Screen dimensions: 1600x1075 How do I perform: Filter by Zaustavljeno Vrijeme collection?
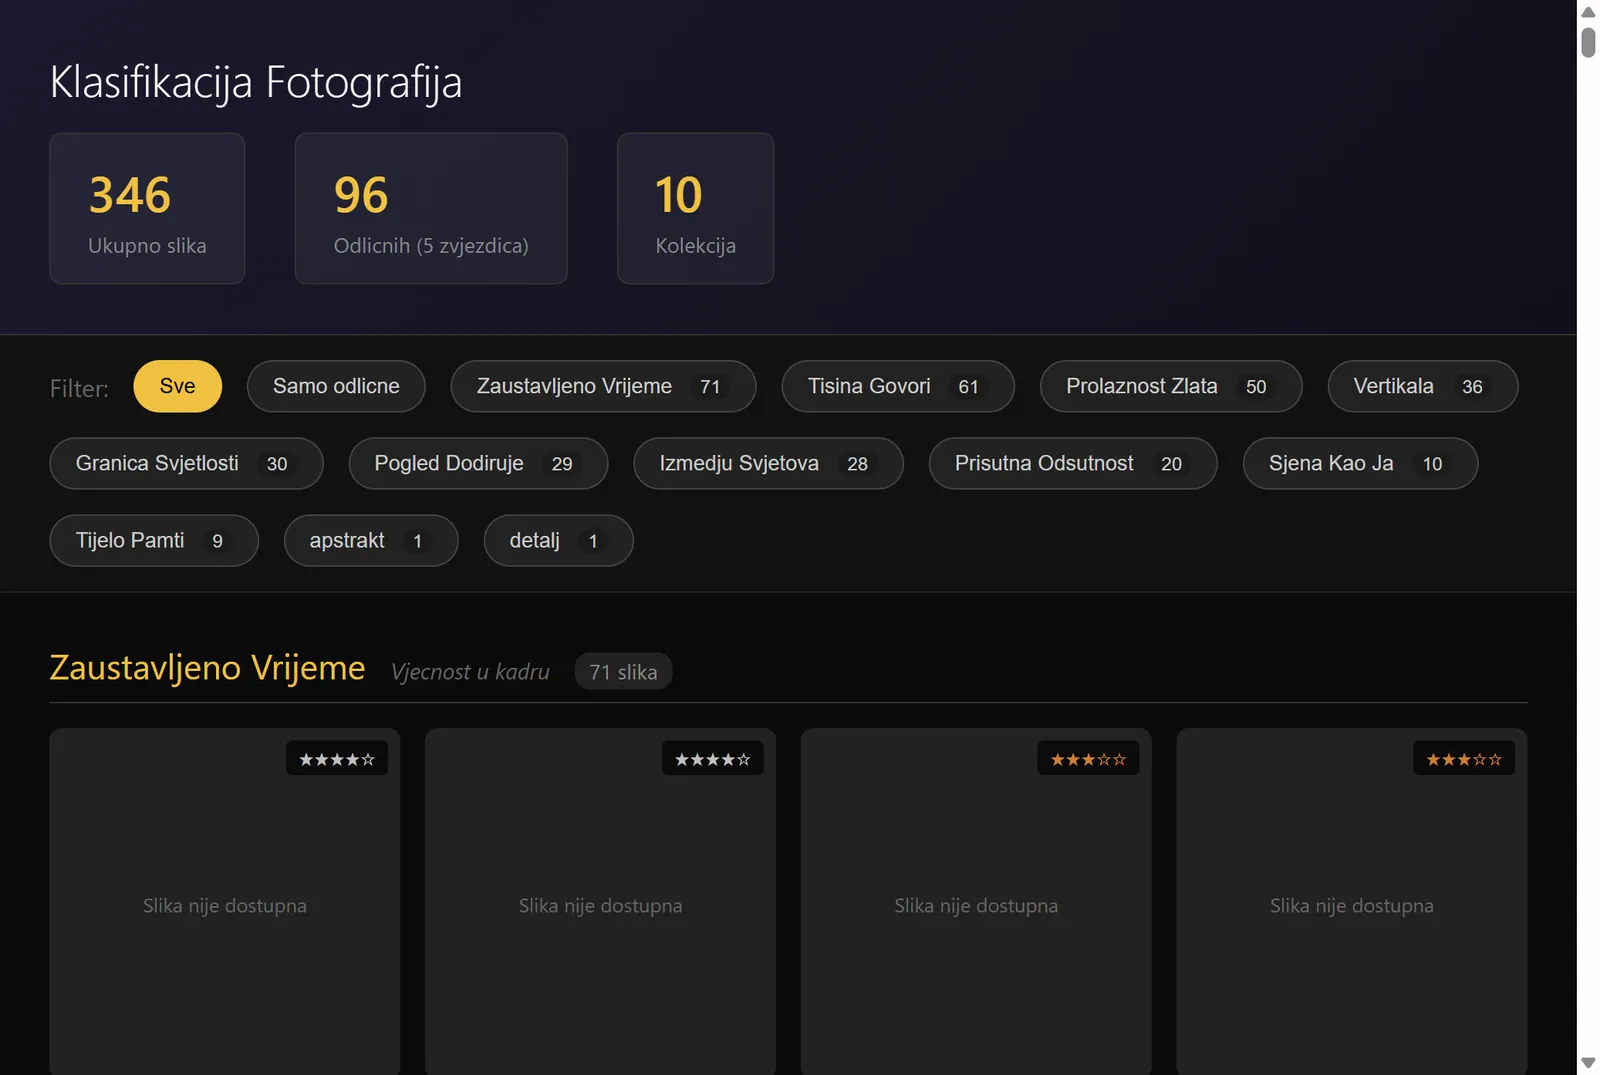click(603, 386)
